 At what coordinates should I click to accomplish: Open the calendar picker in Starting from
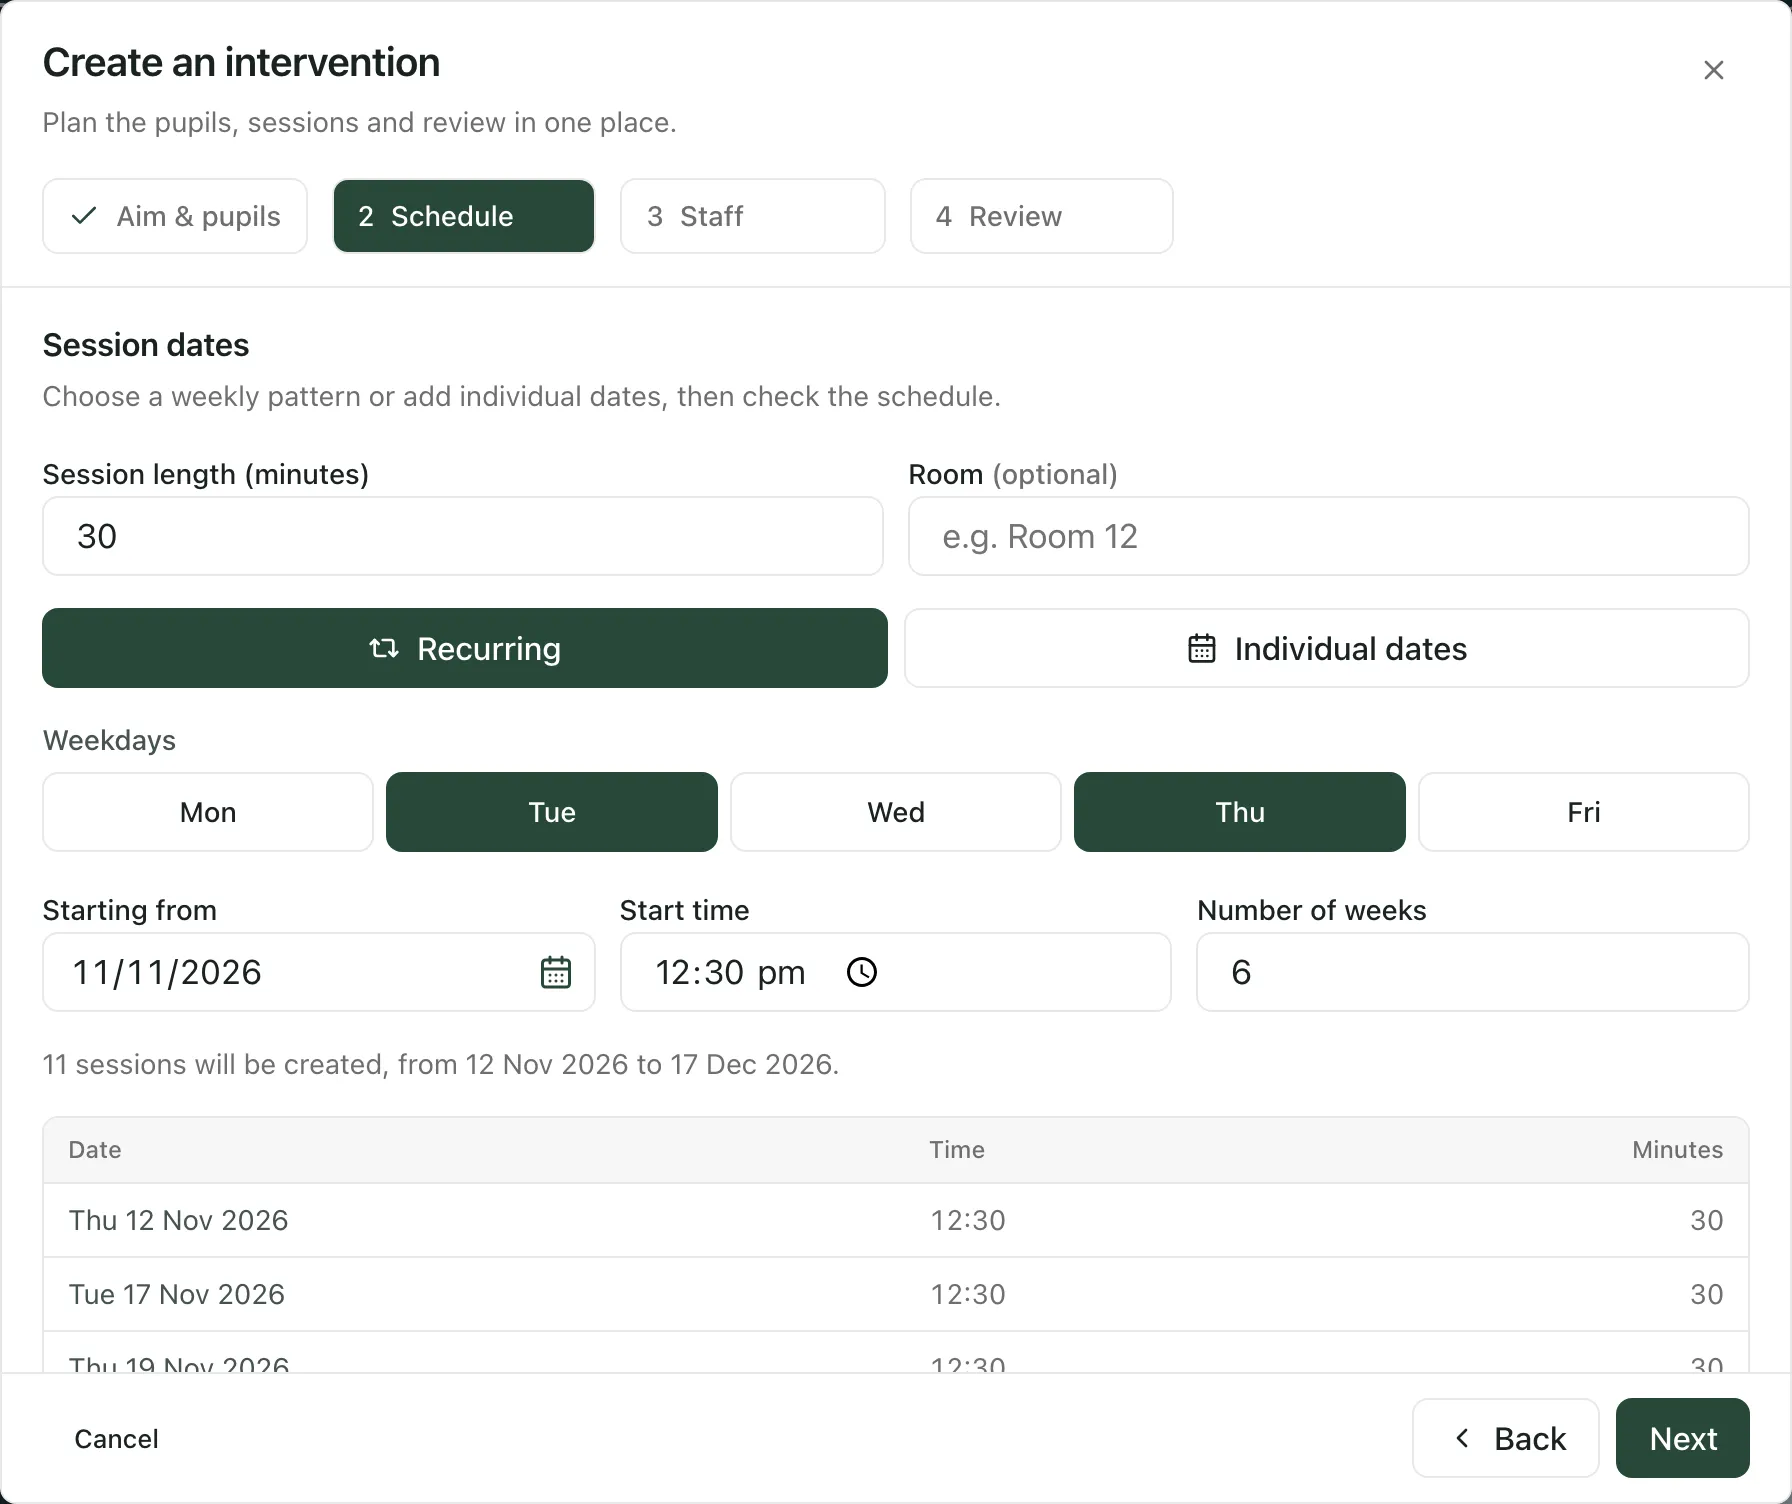(x=556, y=972)
